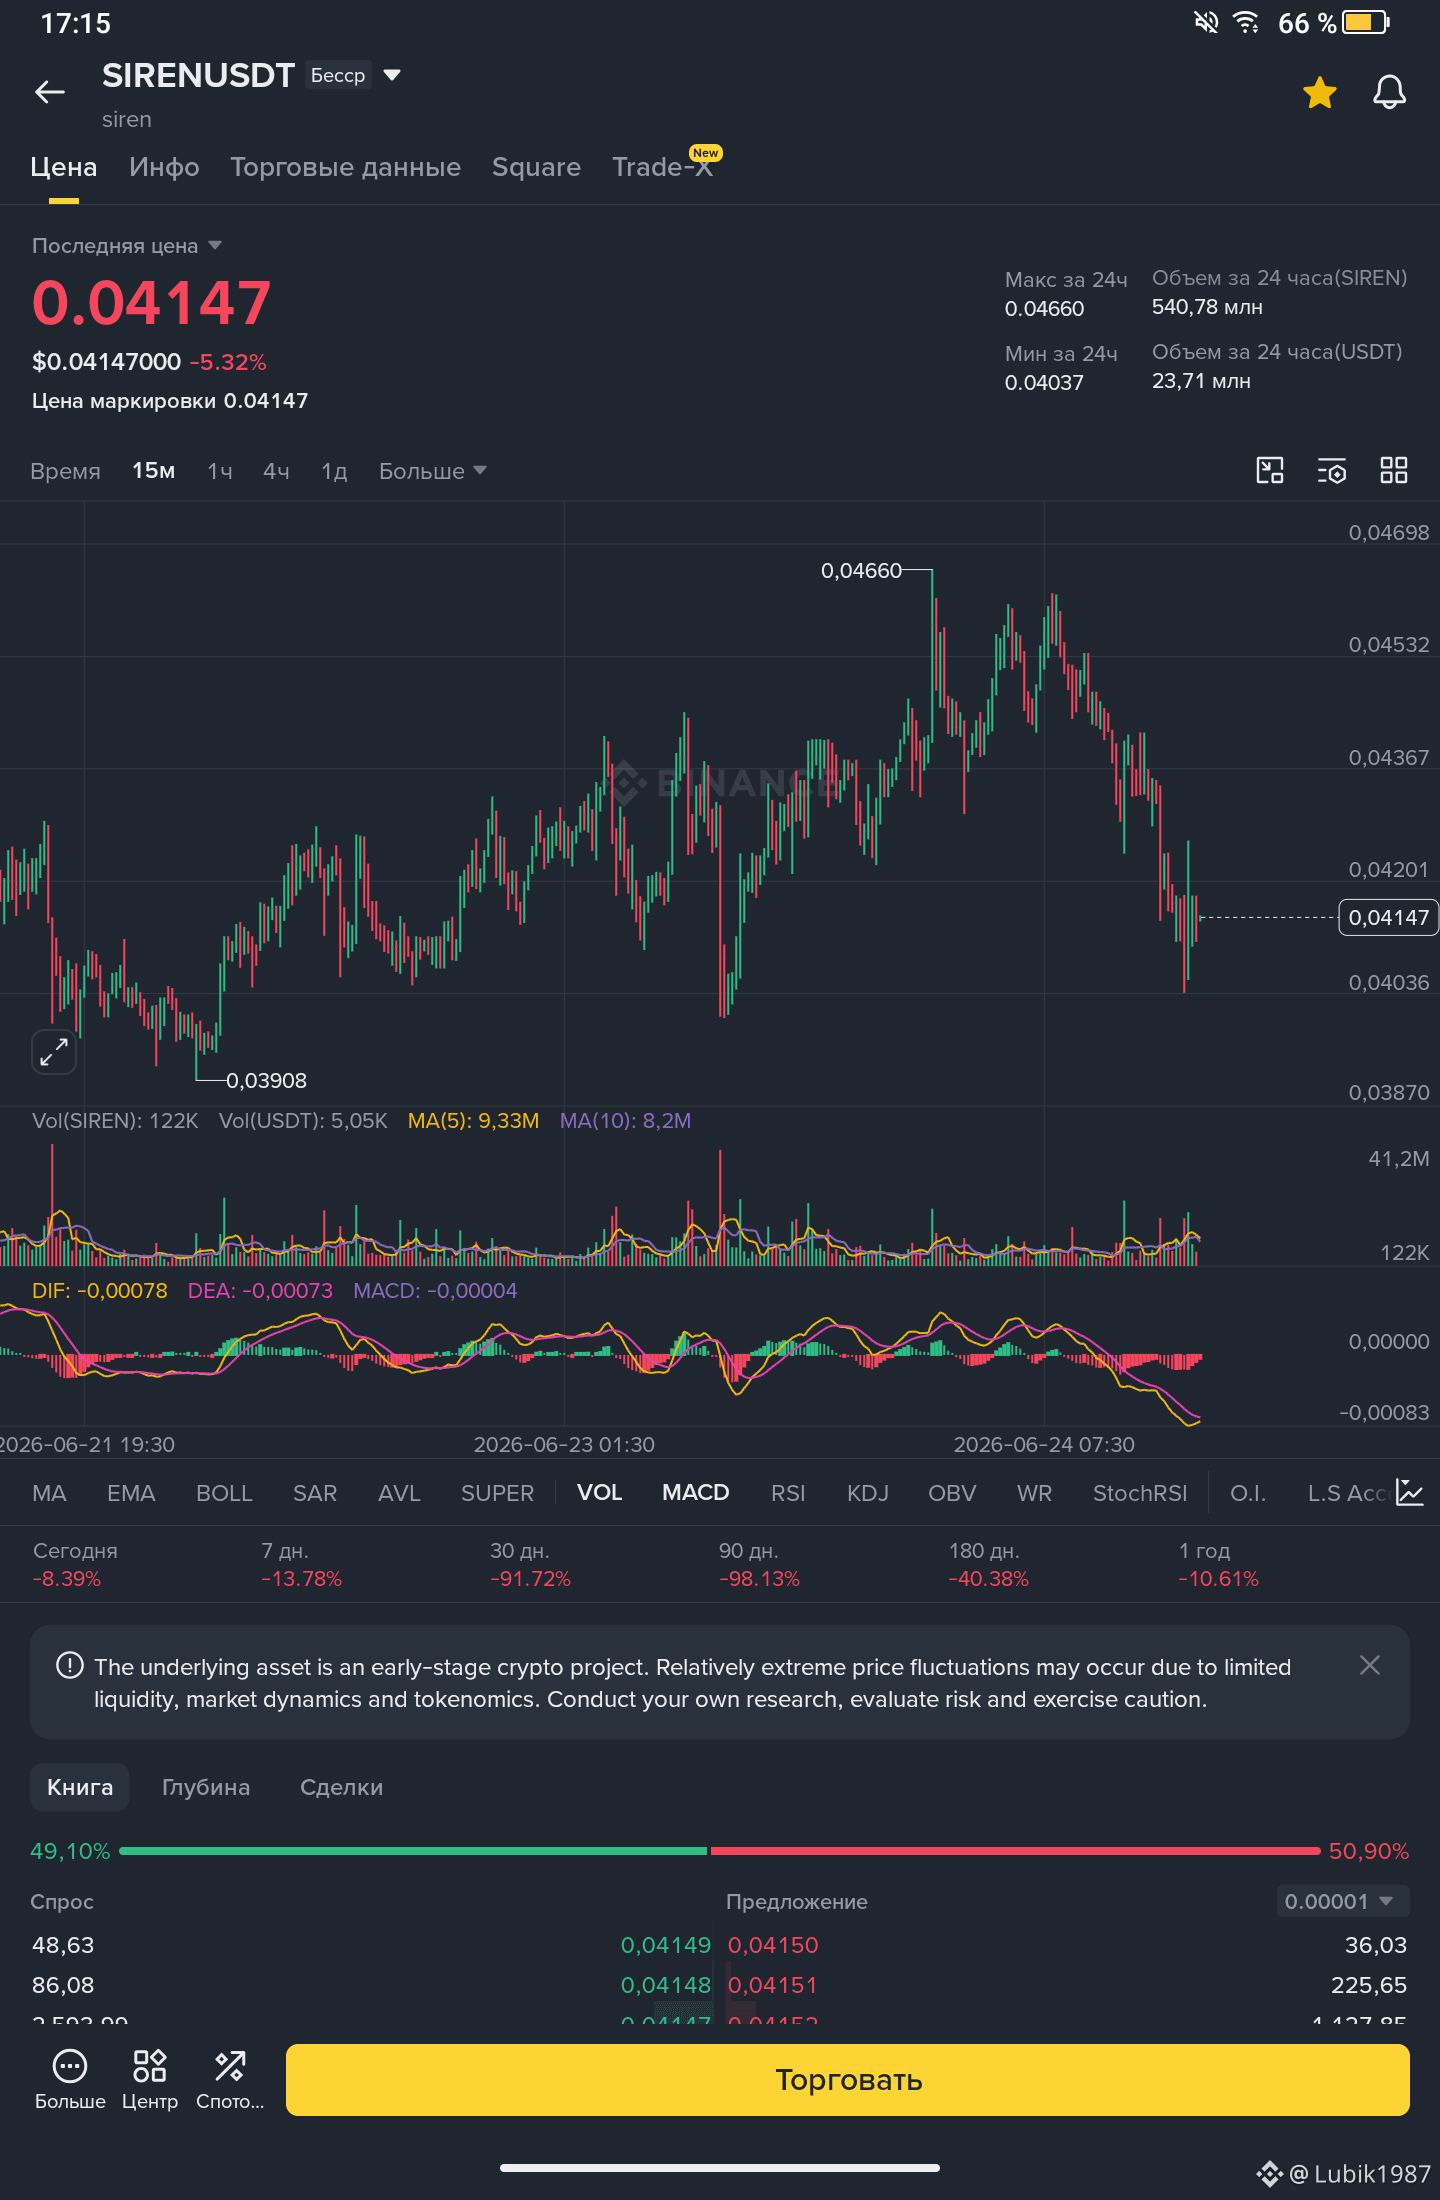Open the Больше menu icon
The width and height of the screenshot is (1440, 2200).
(70, 2079)
